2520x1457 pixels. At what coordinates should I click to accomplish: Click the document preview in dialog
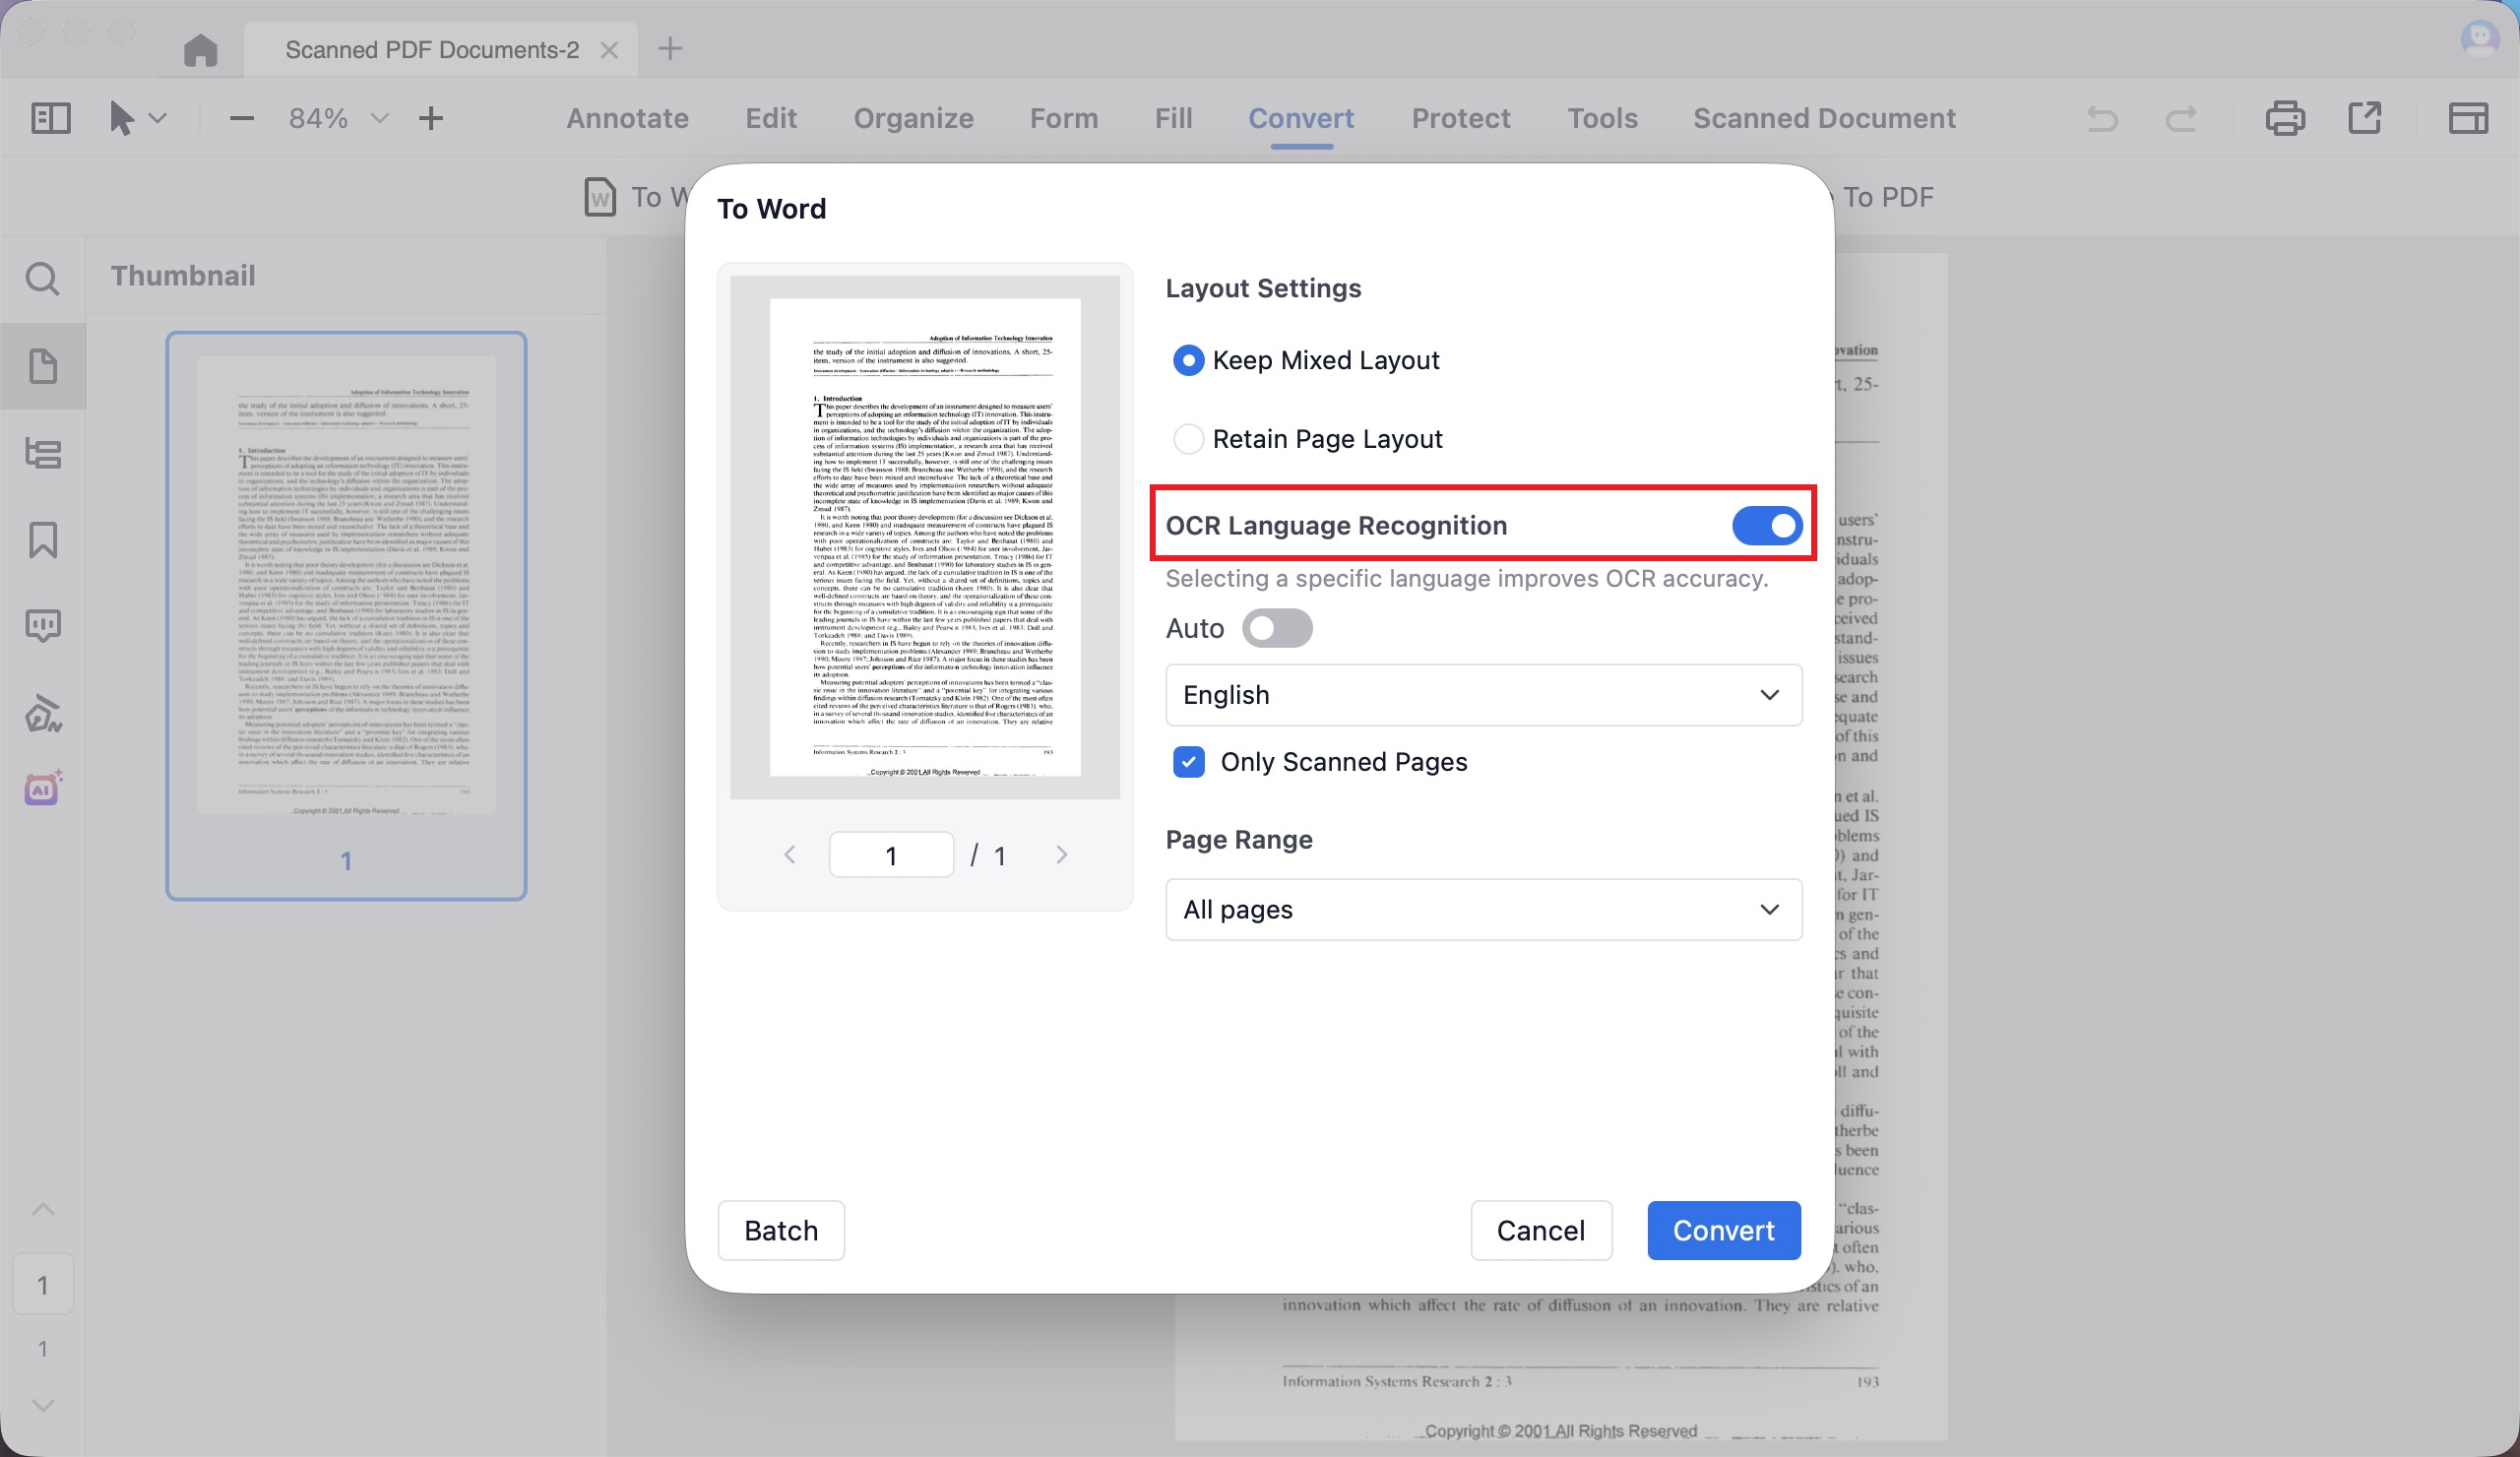(925, 537)
